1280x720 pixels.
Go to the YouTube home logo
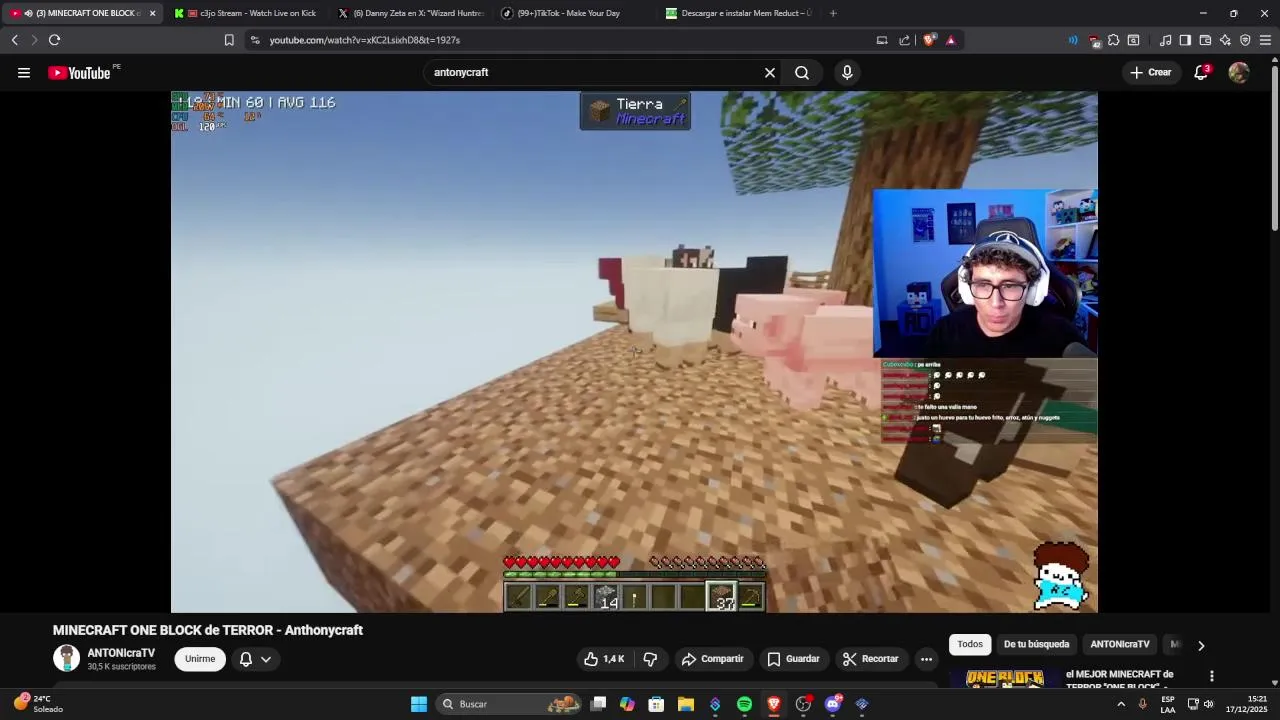pos(79,72)
